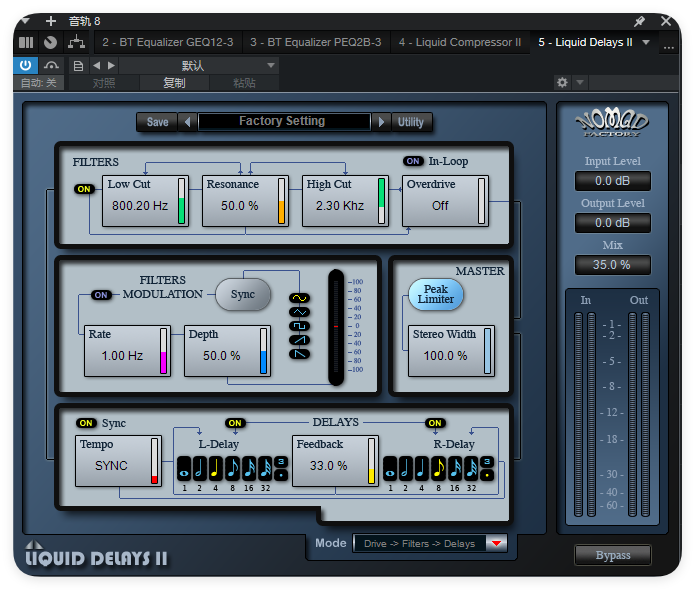Open the Utility button

coord(411,122)
